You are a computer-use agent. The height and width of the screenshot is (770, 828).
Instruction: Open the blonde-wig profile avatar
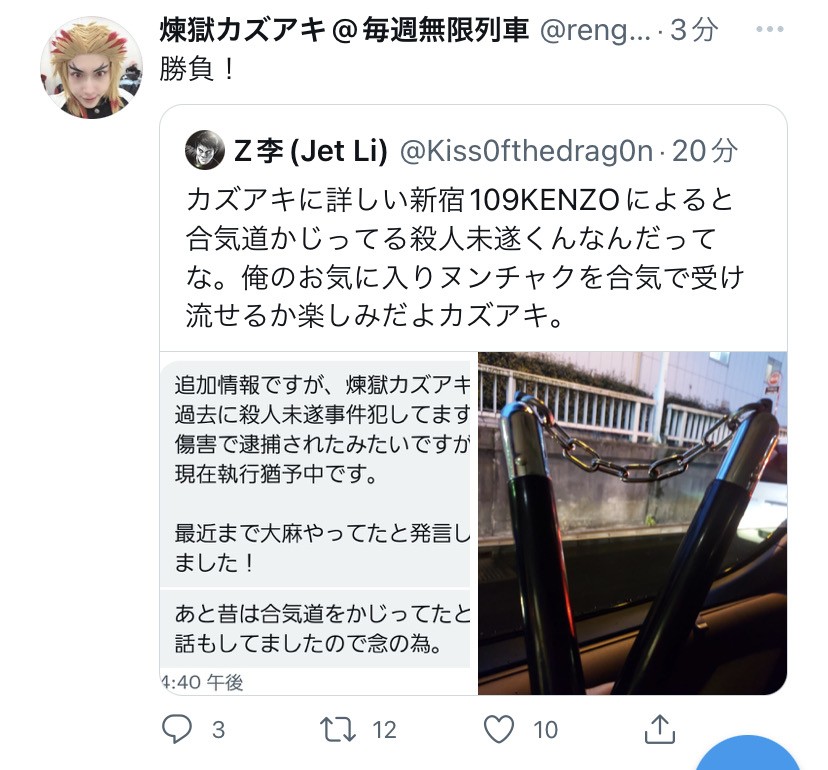pyautogui.click(x=91, y=68)
